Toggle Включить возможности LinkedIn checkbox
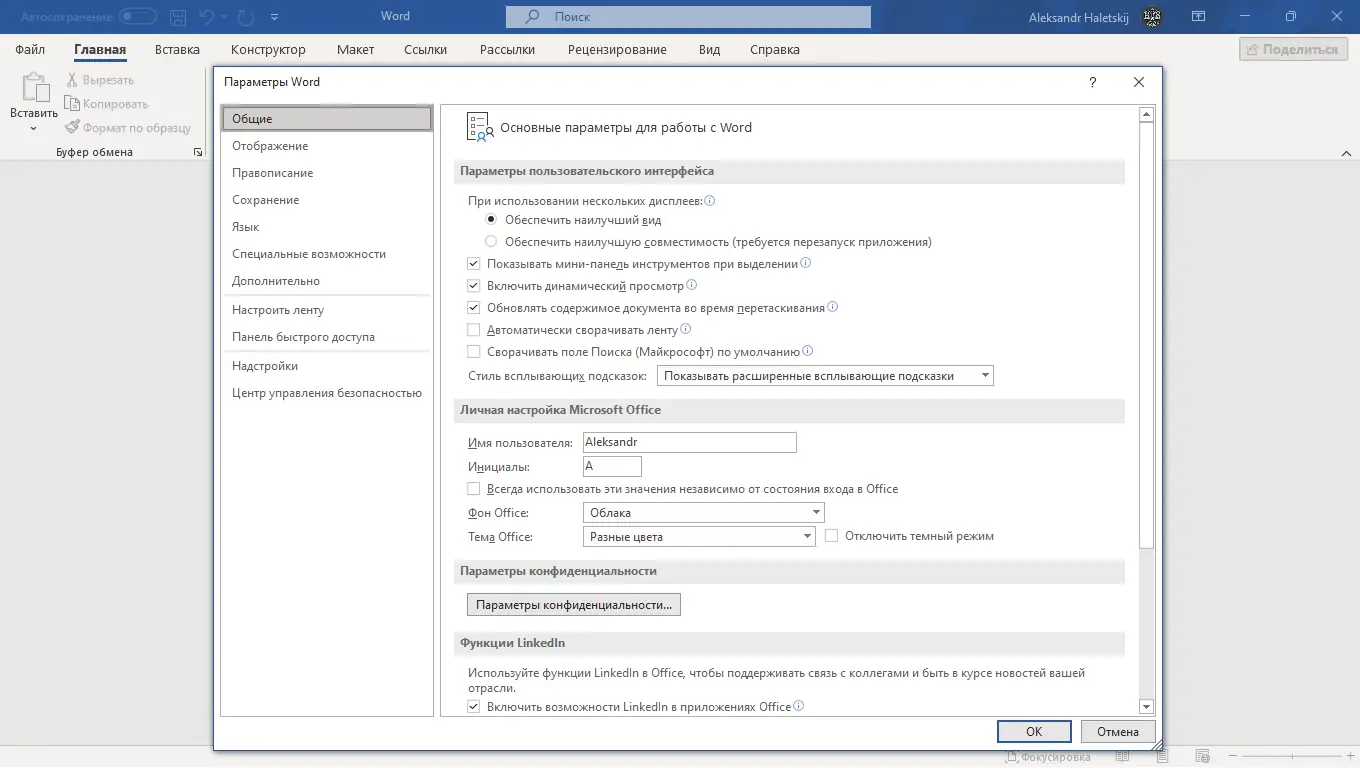Screen dimensions: 1360x768 click(x=474, y=707)
